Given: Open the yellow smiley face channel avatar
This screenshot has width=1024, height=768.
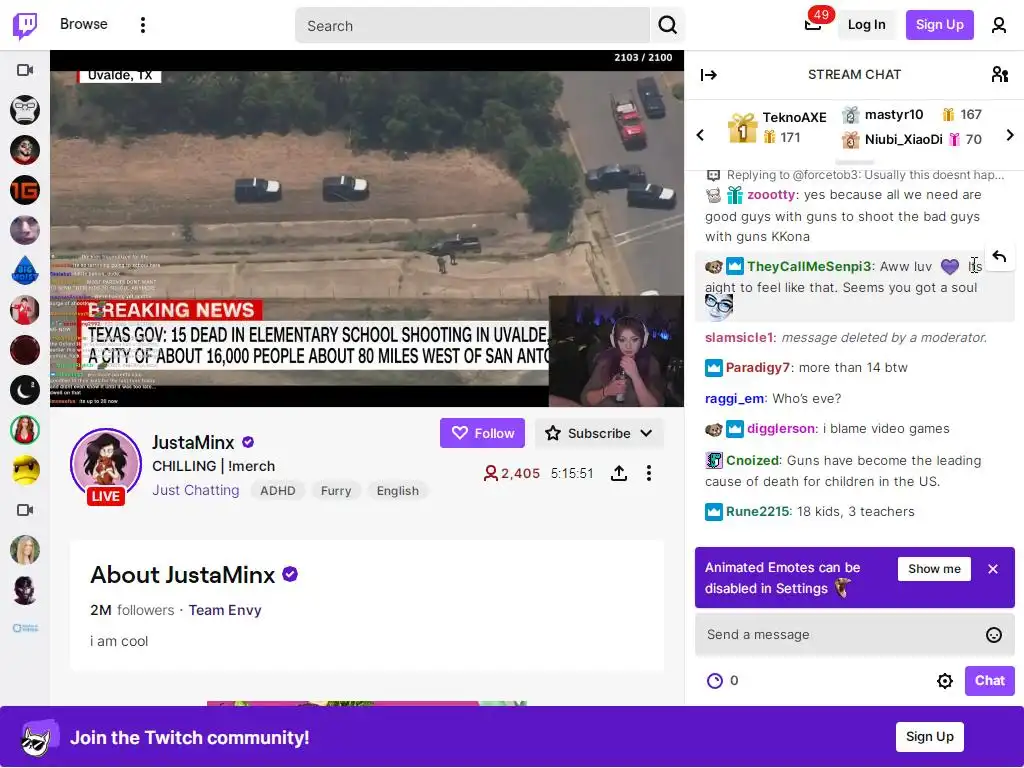Looking at the screenshot, I should (25, 470).
